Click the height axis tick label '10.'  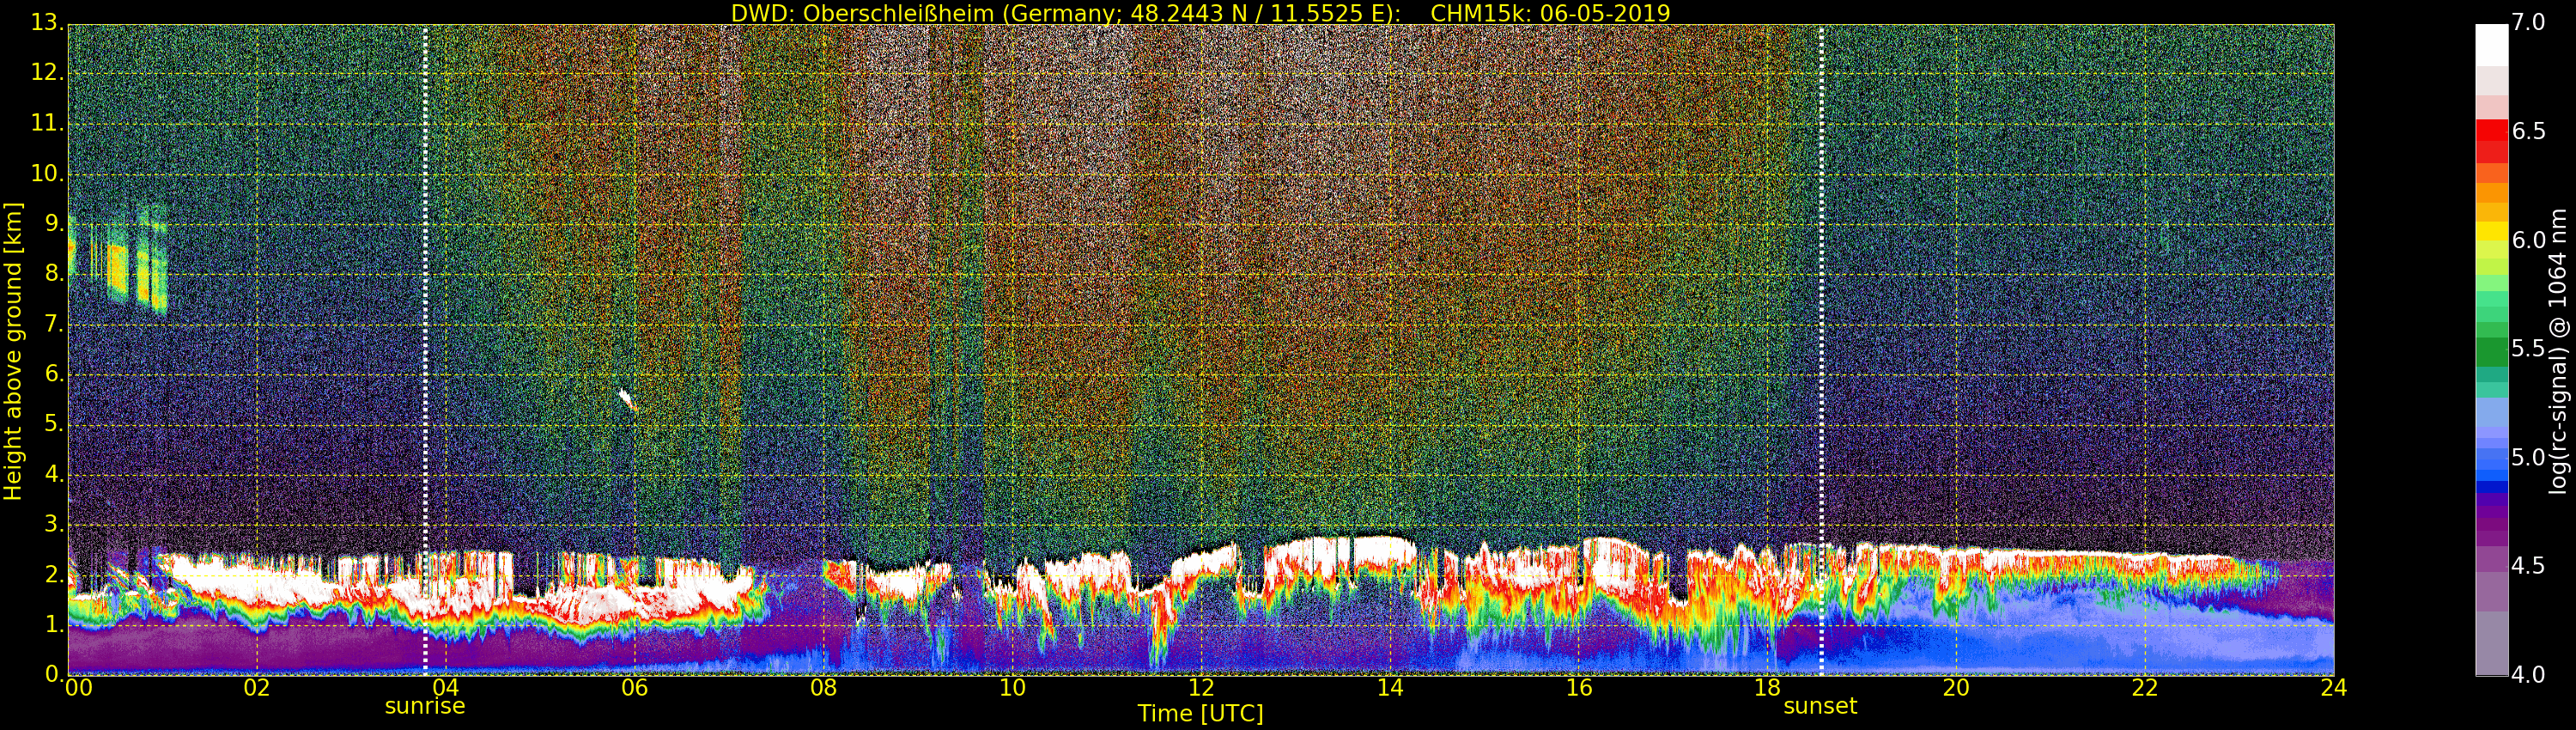(x=48, y=173)
